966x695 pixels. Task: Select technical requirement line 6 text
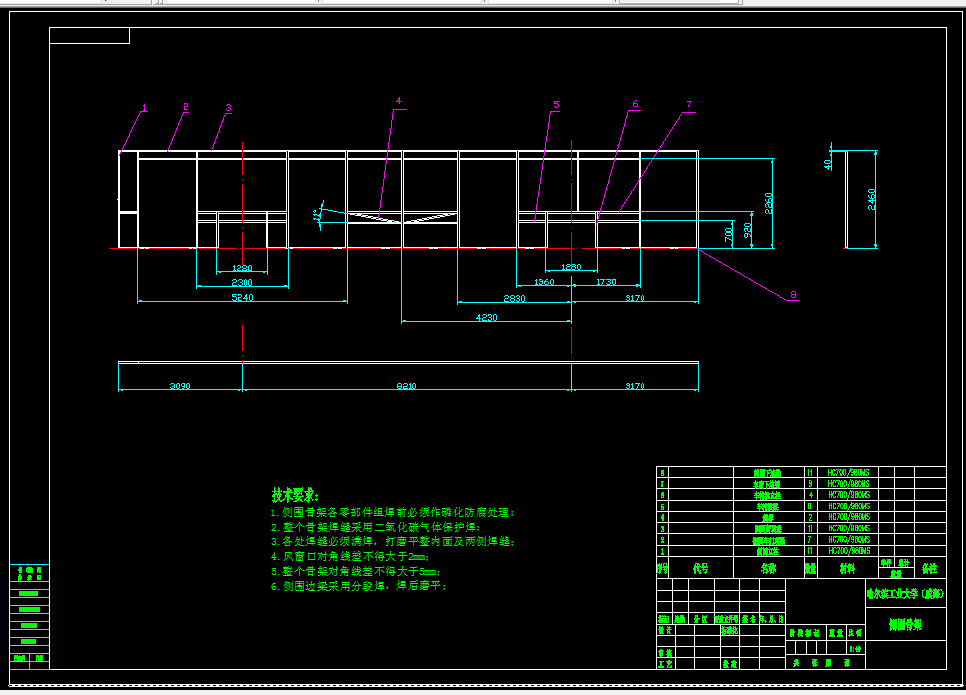coord(359,586)
